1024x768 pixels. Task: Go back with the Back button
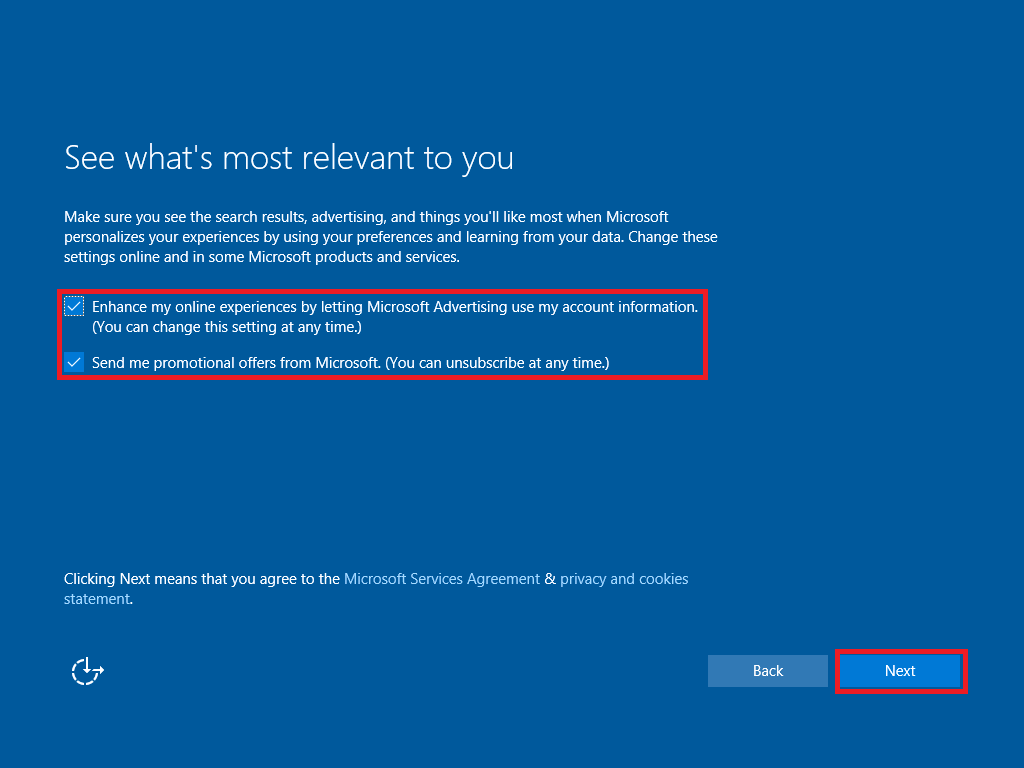(767, 671)
